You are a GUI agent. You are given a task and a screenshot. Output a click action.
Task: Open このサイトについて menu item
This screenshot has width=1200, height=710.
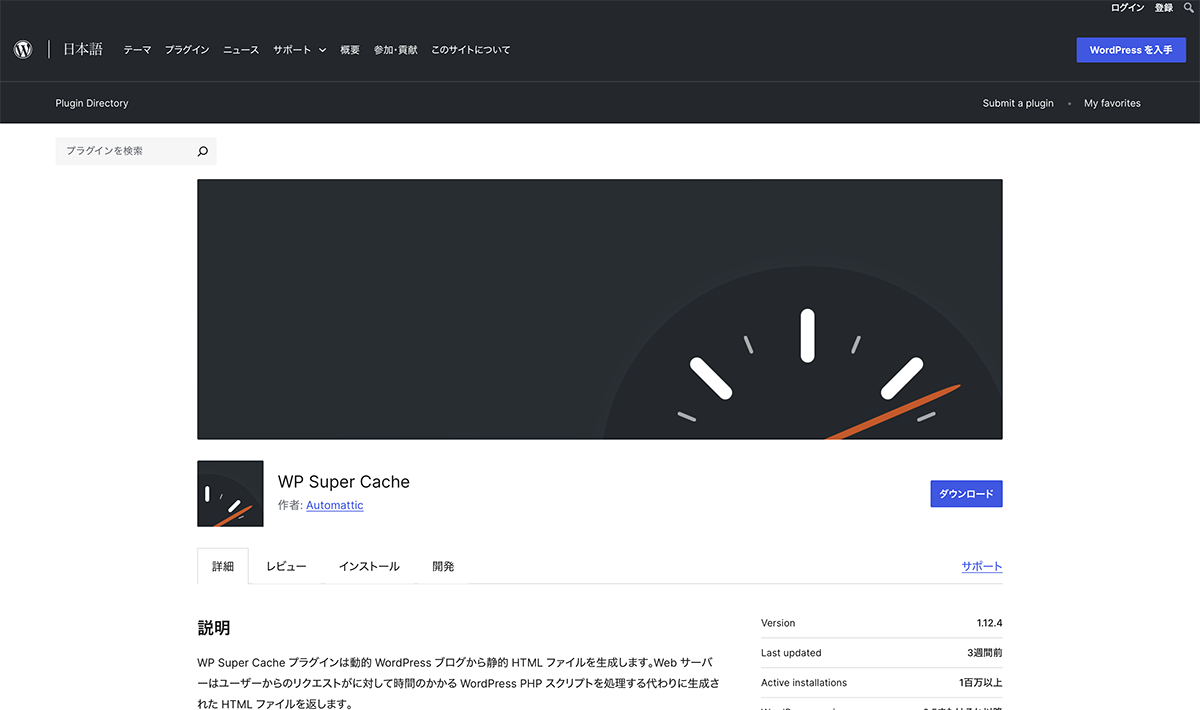(470, 50)
